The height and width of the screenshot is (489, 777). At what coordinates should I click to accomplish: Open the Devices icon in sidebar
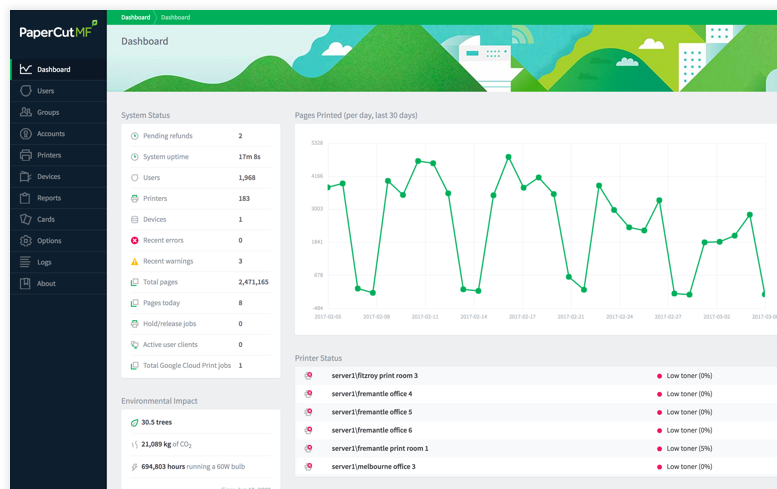[25, 176]
